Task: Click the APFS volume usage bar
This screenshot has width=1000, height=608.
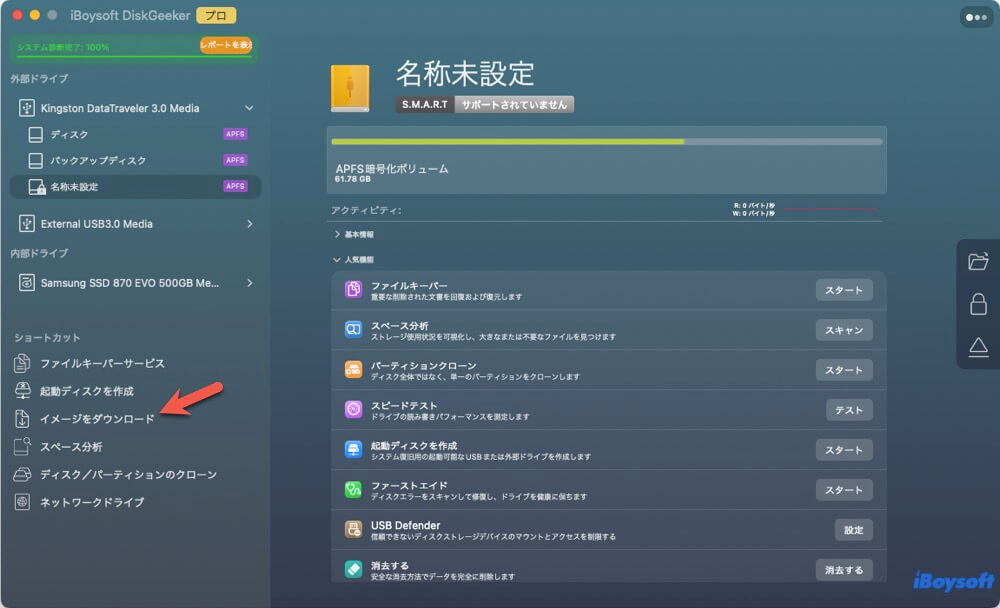Action: point(606,142)
